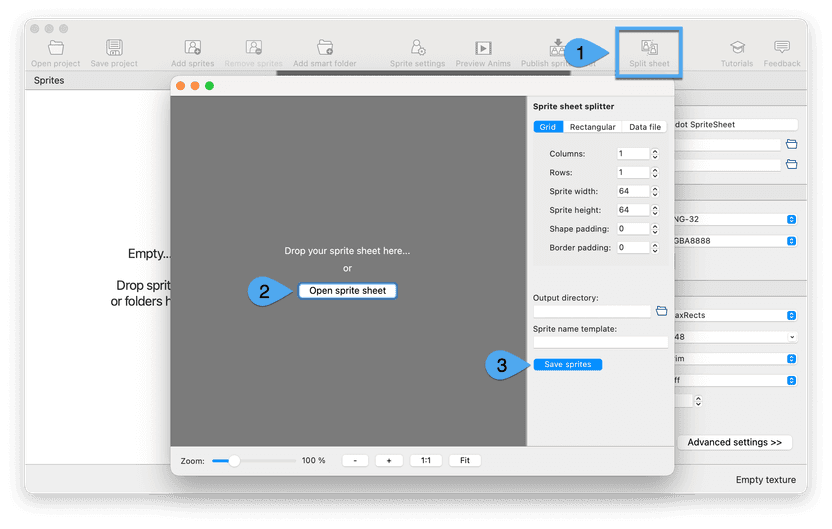Click the Preview Anims toolbar icon
This screenshot has height=529, width=832.
coord(483,50)
